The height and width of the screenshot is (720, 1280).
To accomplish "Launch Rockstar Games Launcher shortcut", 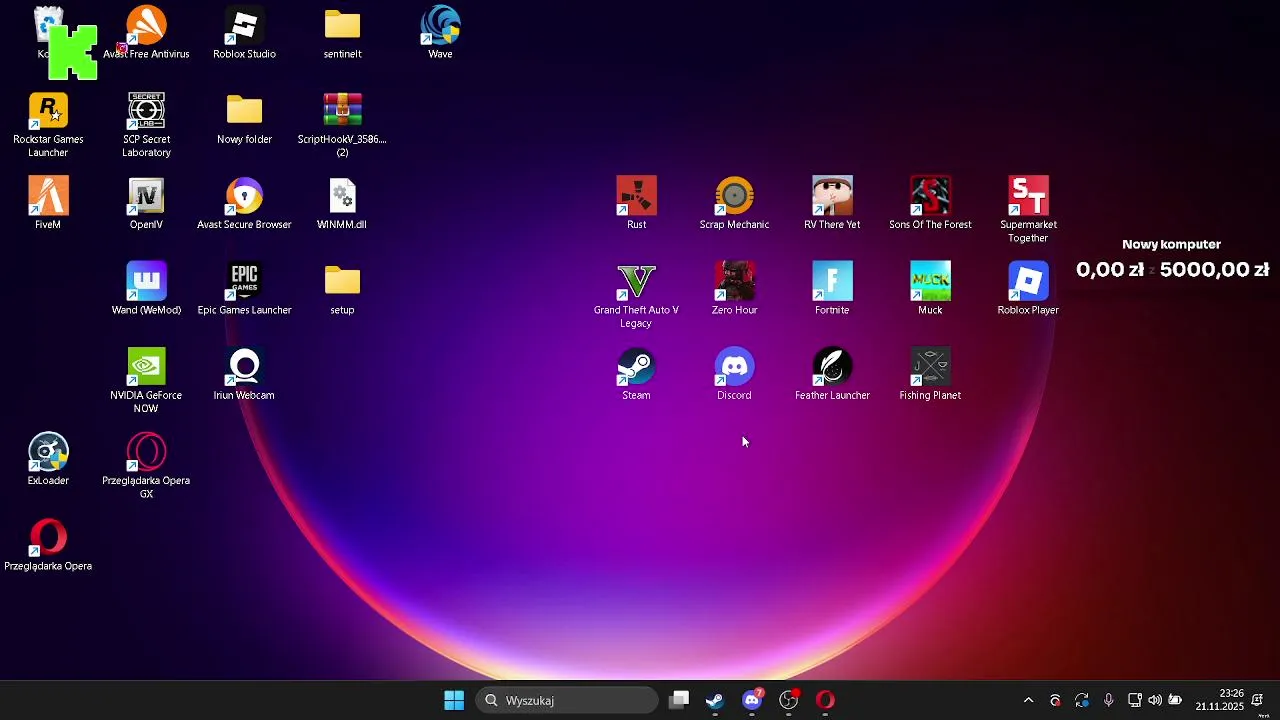I will coord(48,125).
